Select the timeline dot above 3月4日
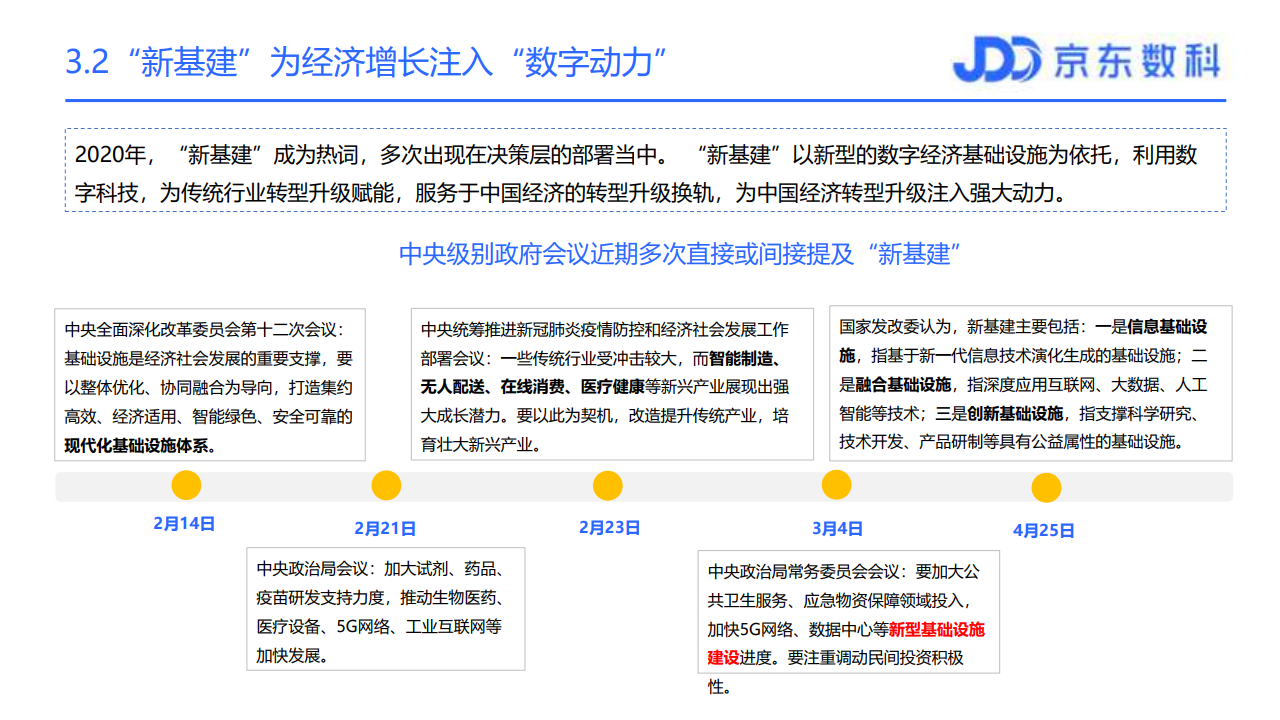The image size is (1280, 720). (x=836, y=485)
